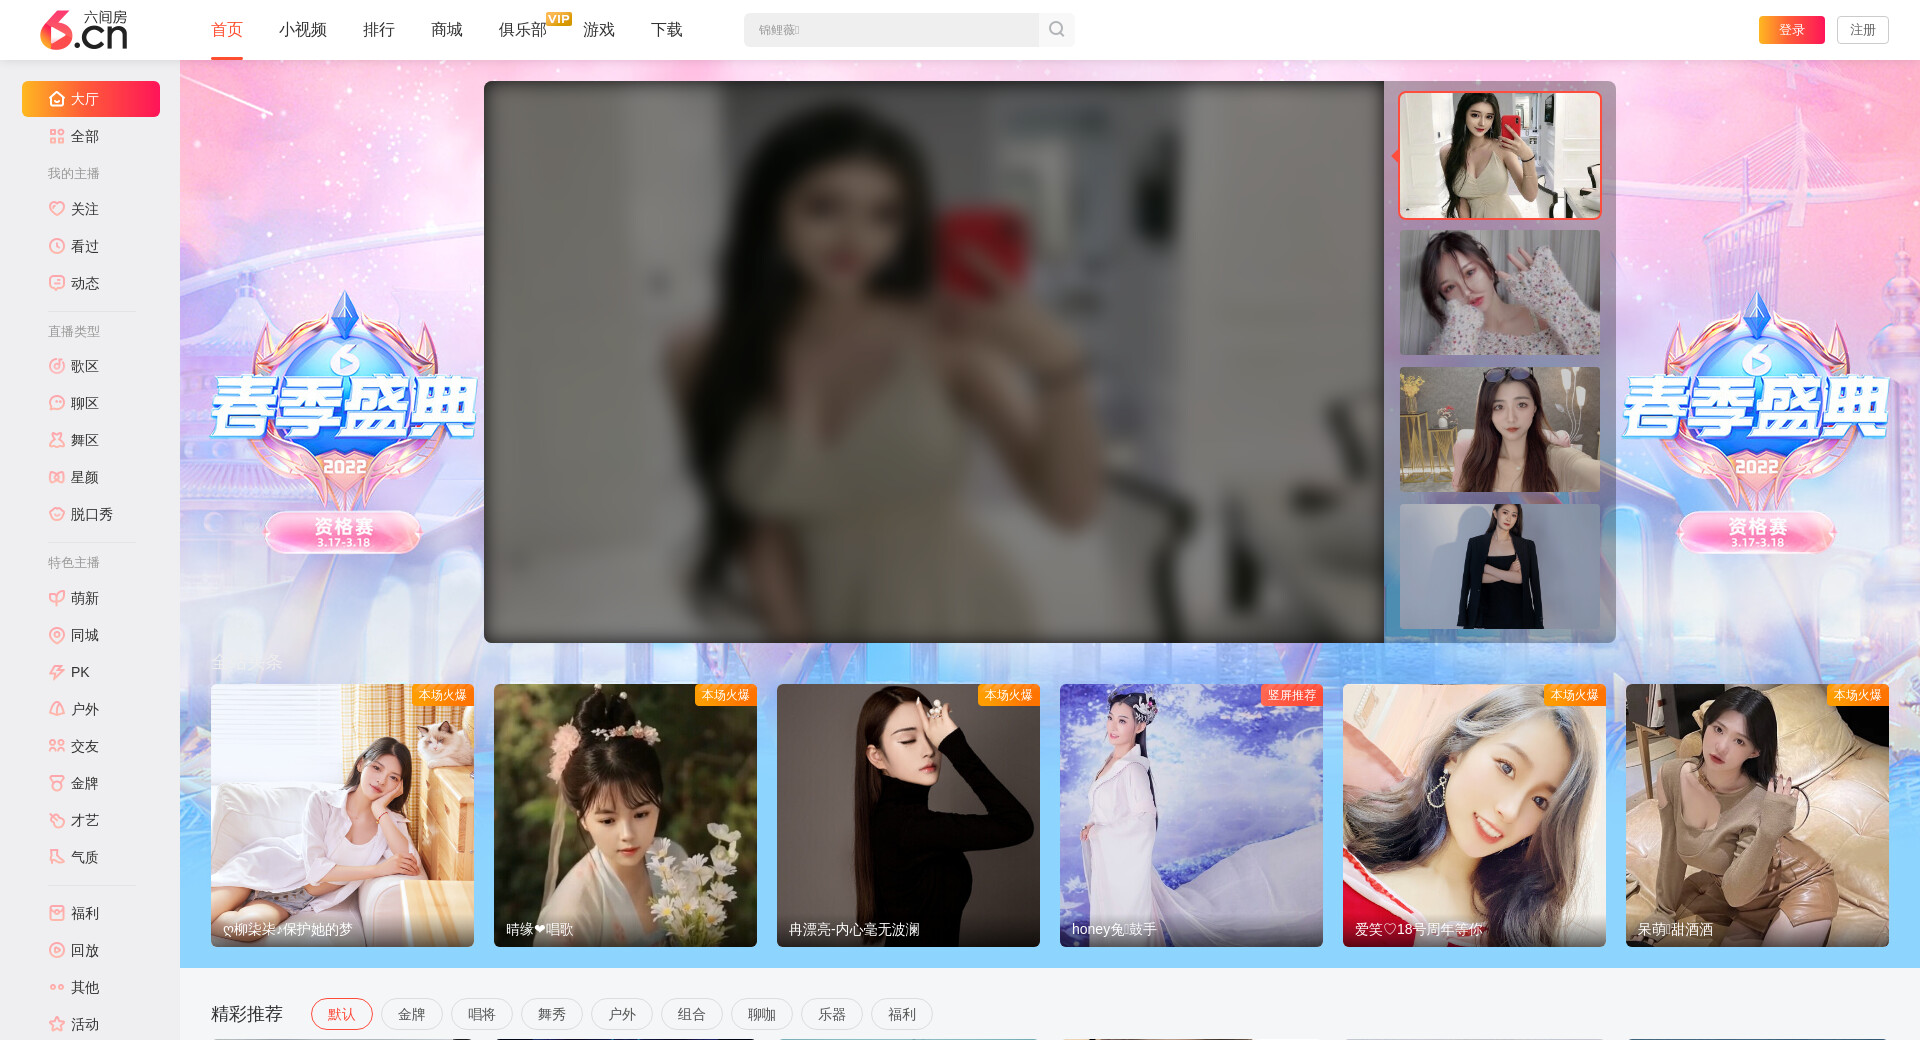Click the 活动 star icon
This screenshot has width=1920, height=1040.
pos(57,1024)
